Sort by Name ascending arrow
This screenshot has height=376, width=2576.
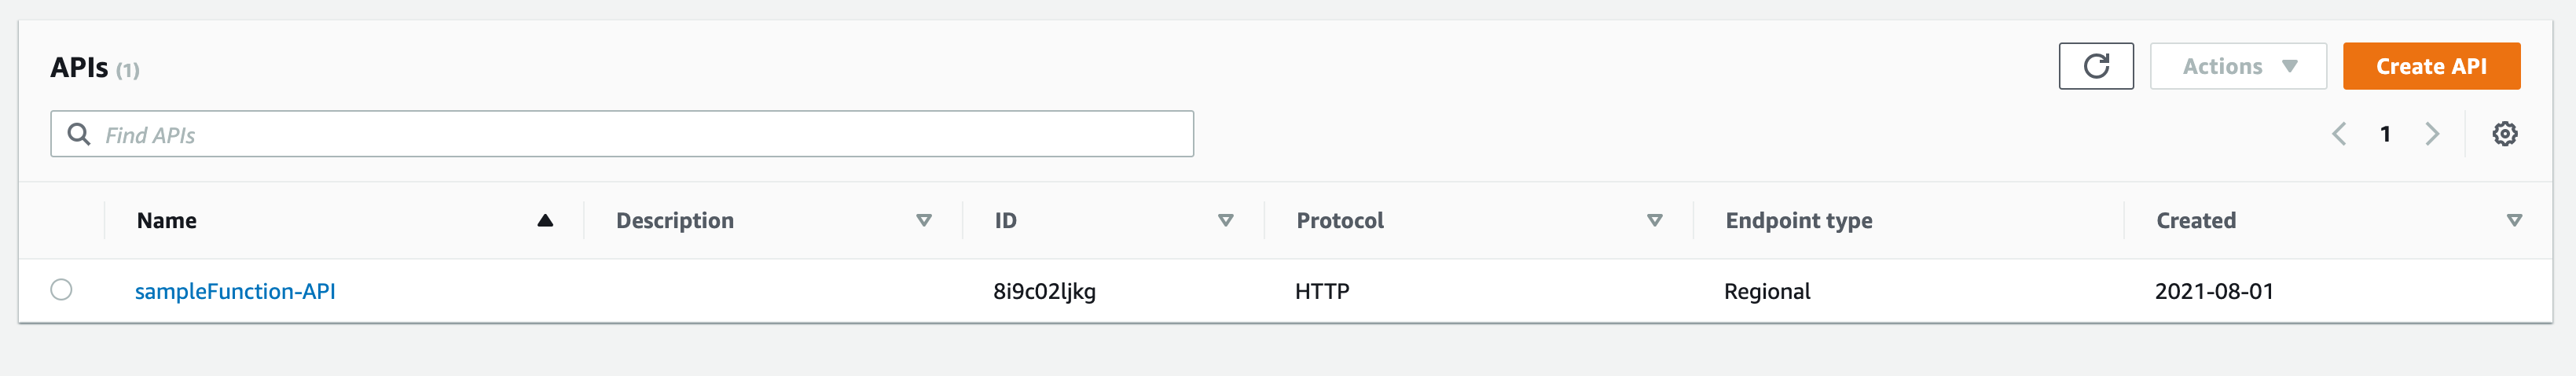click(x=545, y=221)
